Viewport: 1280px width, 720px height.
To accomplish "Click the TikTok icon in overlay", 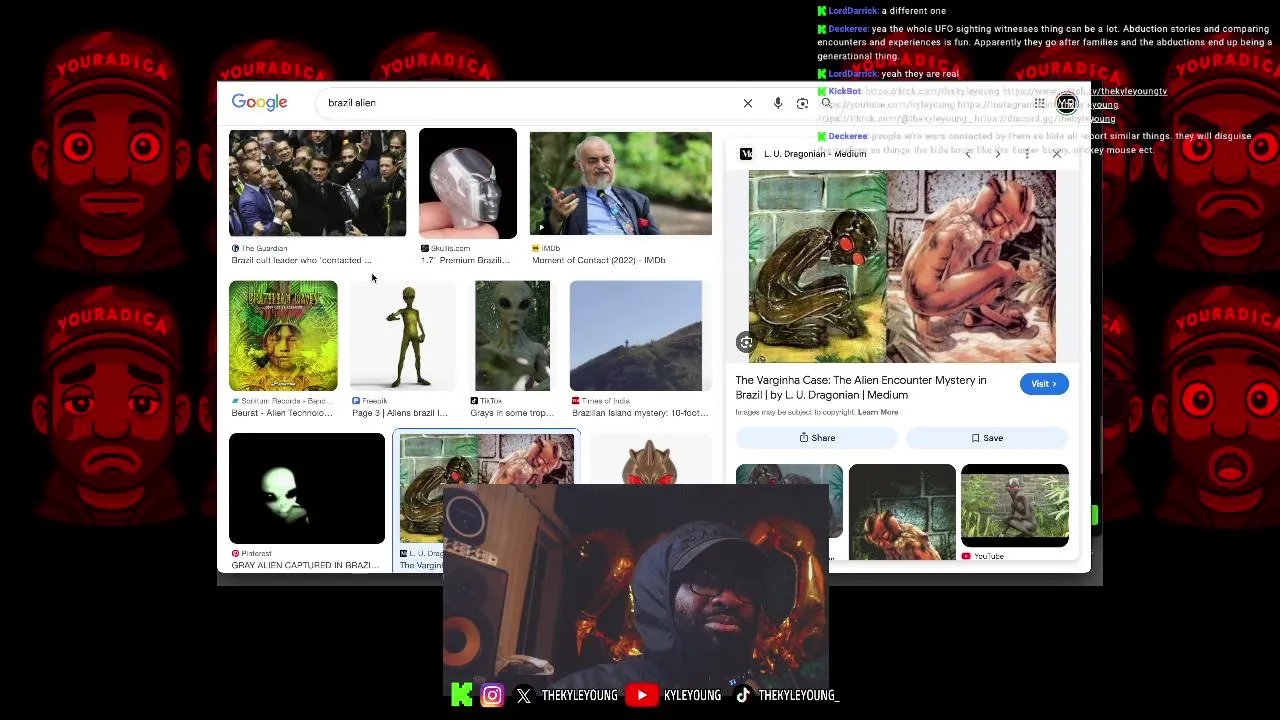I will pos(743,695).
